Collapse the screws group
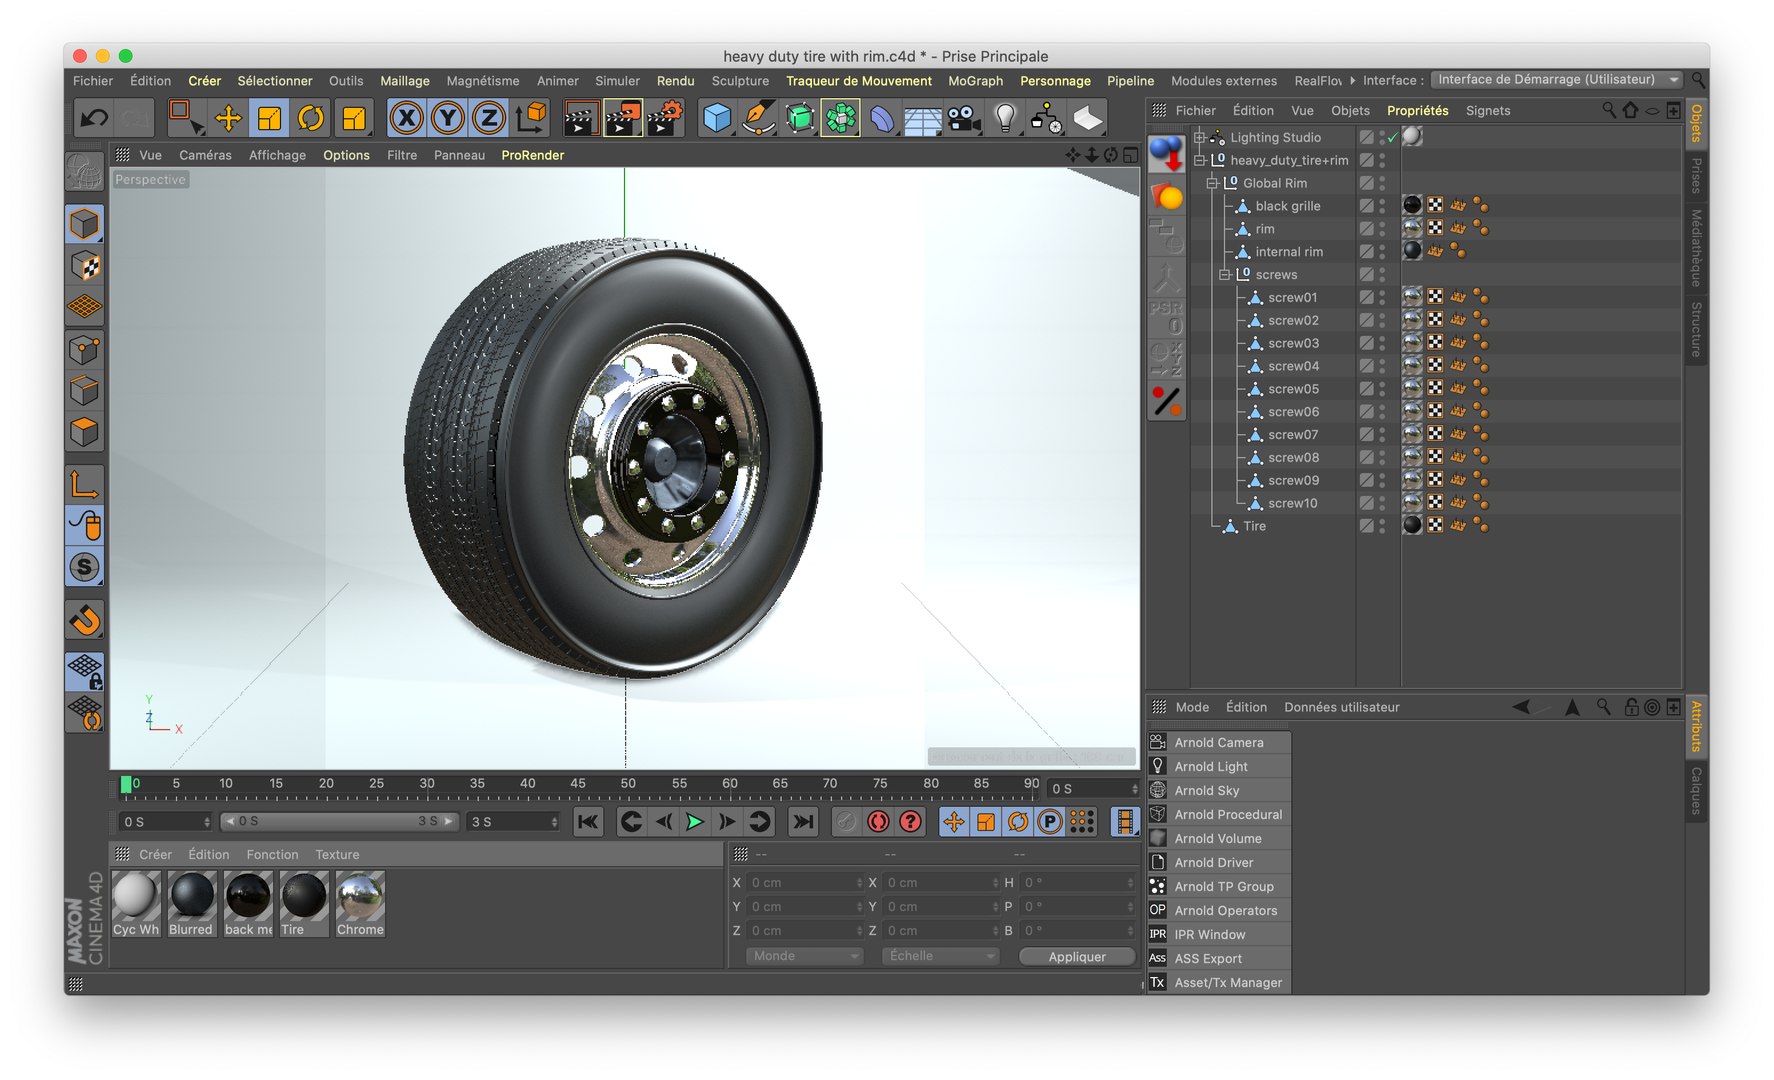The image size is (1774, 1080). point(1224,275)
